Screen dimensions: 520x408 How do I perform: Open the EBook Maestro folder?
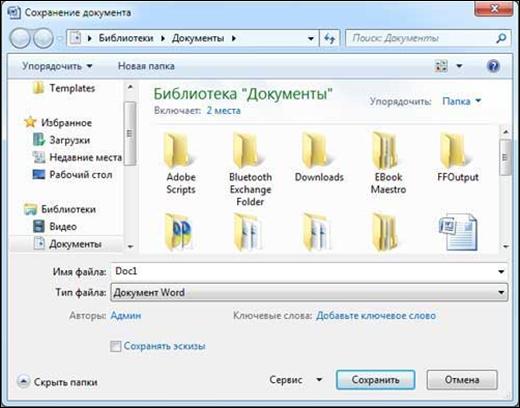pyautogui.click(x=388, y=163)
